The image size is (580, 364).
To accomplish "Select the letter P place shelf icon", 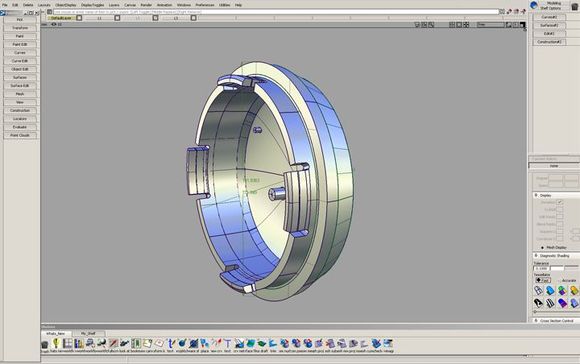I will pos(204,344).
